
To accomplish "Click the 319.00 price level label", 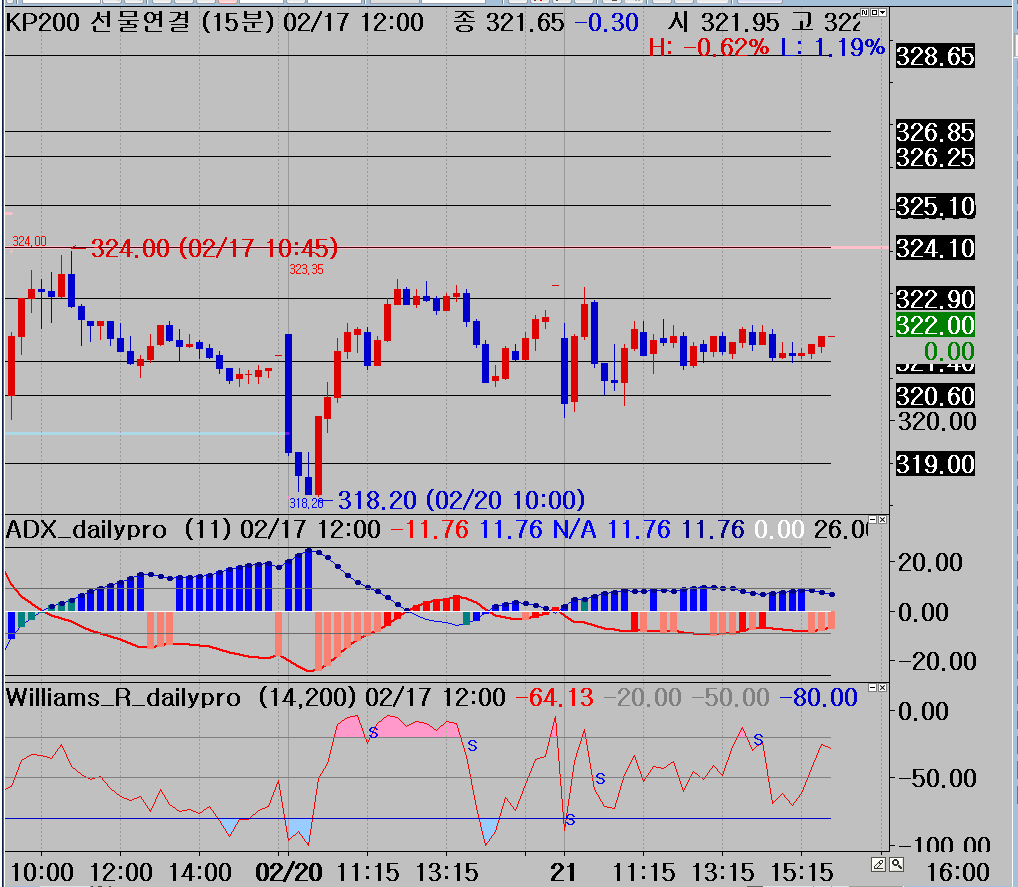I will (x=936, y=464).
